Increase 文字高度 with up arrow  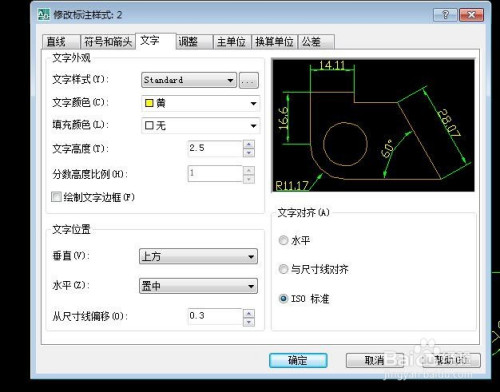[249, 144]
